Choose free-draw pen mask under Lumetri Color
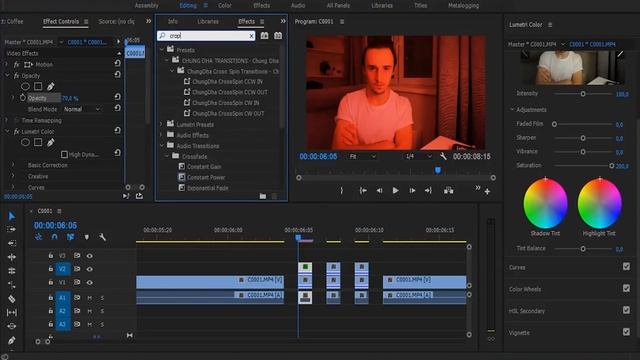640x360 pixels. 51,142
